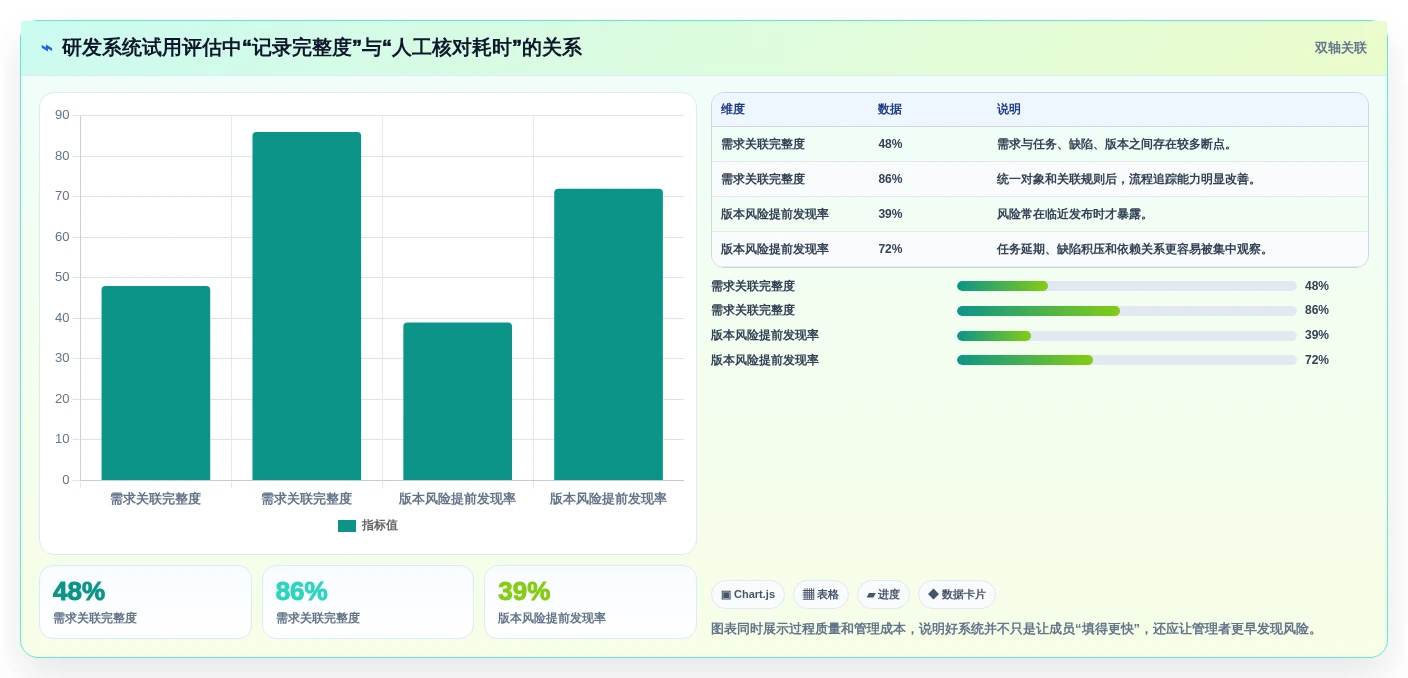1408x678 pixels.
Task: Click the description '需求与任务、缺陷、版本之间存在较多断点。'
Action: pyautogui.click(x=1117, y=144)
